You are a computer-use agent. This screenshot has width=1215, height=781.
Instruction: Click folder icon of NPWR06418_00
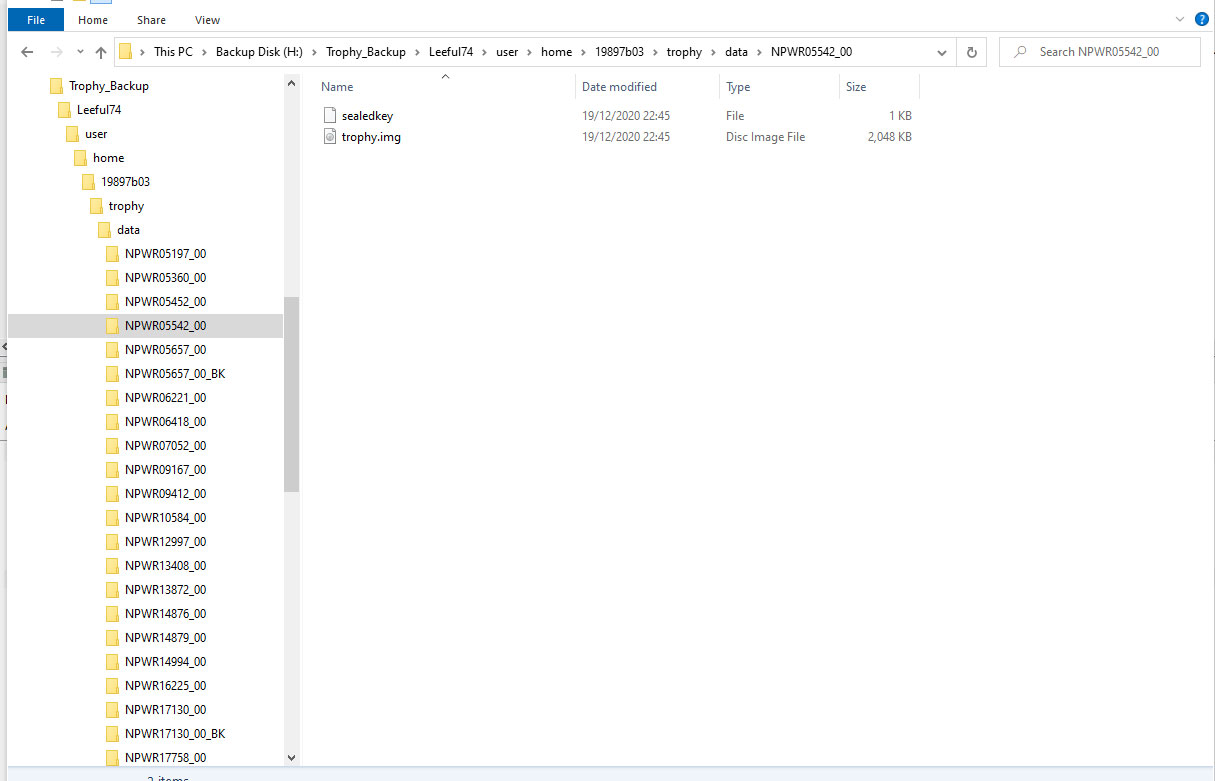point(113,422)
